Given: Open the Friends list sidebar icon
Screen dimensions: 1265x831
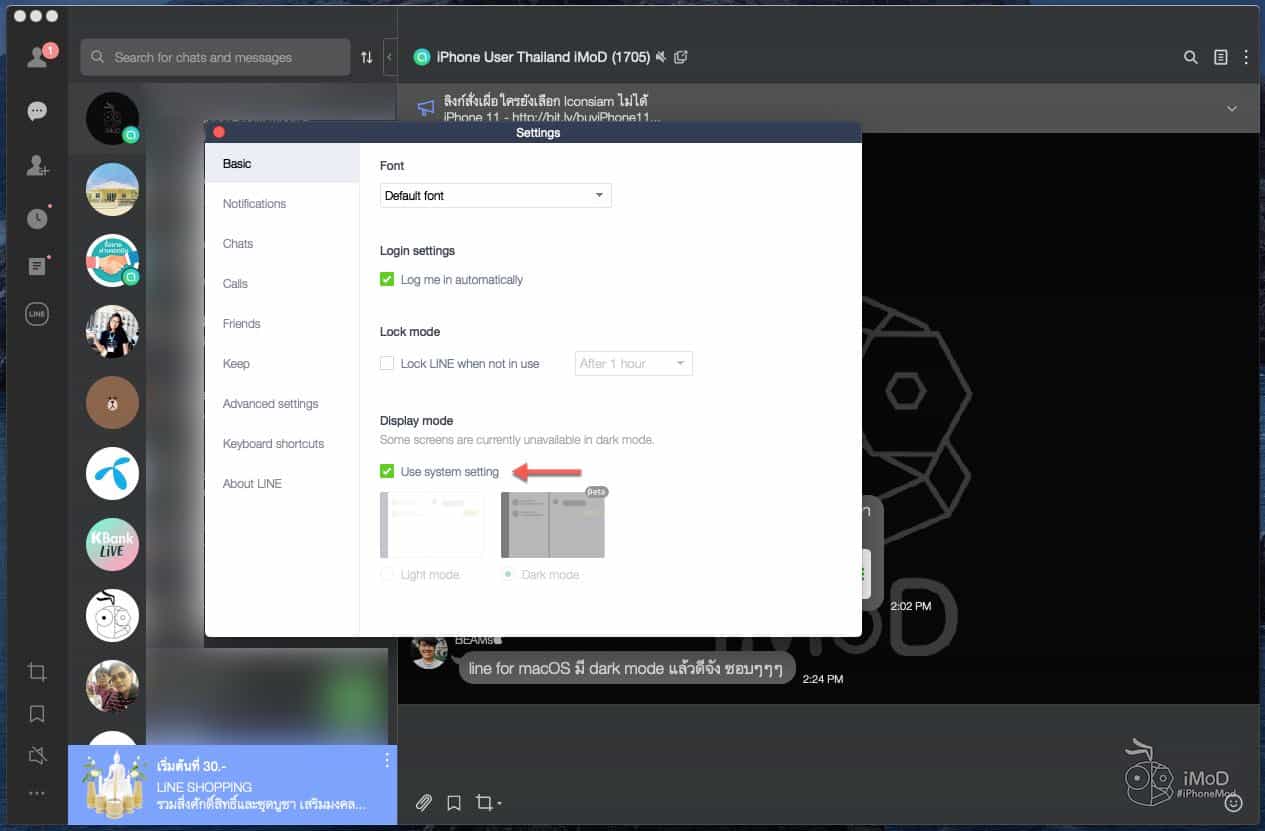Looking at the screenshot, I should (x=37, y=57).
